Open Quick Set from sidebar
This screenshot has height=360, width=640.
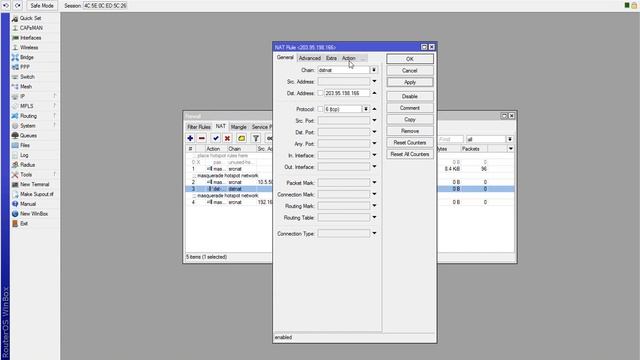[x=31, y=18]
